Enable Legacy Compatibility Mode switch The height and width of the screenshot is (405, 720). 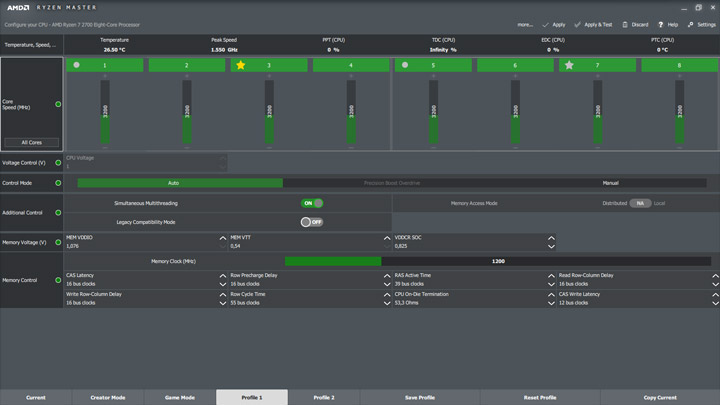(312, 222)
